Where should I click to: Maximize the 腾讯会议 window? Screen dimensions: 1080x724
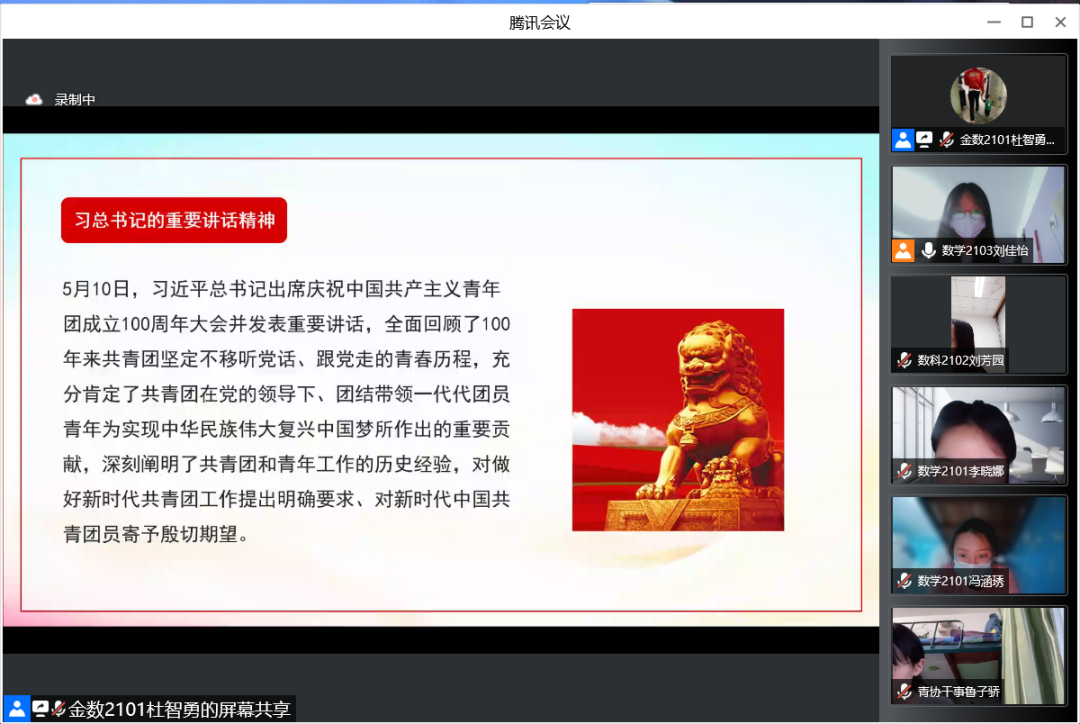(1027, 22)
